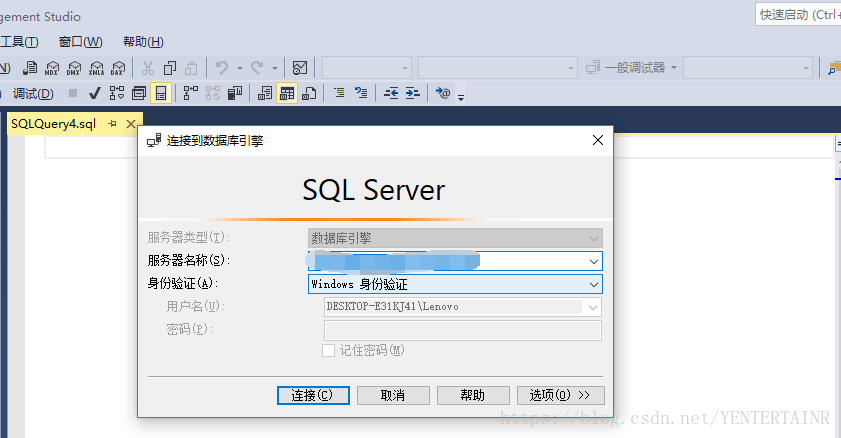Open the combo box right of 一般调试器
The height and width of the screenshot is (438, 841).
(748, 68)
